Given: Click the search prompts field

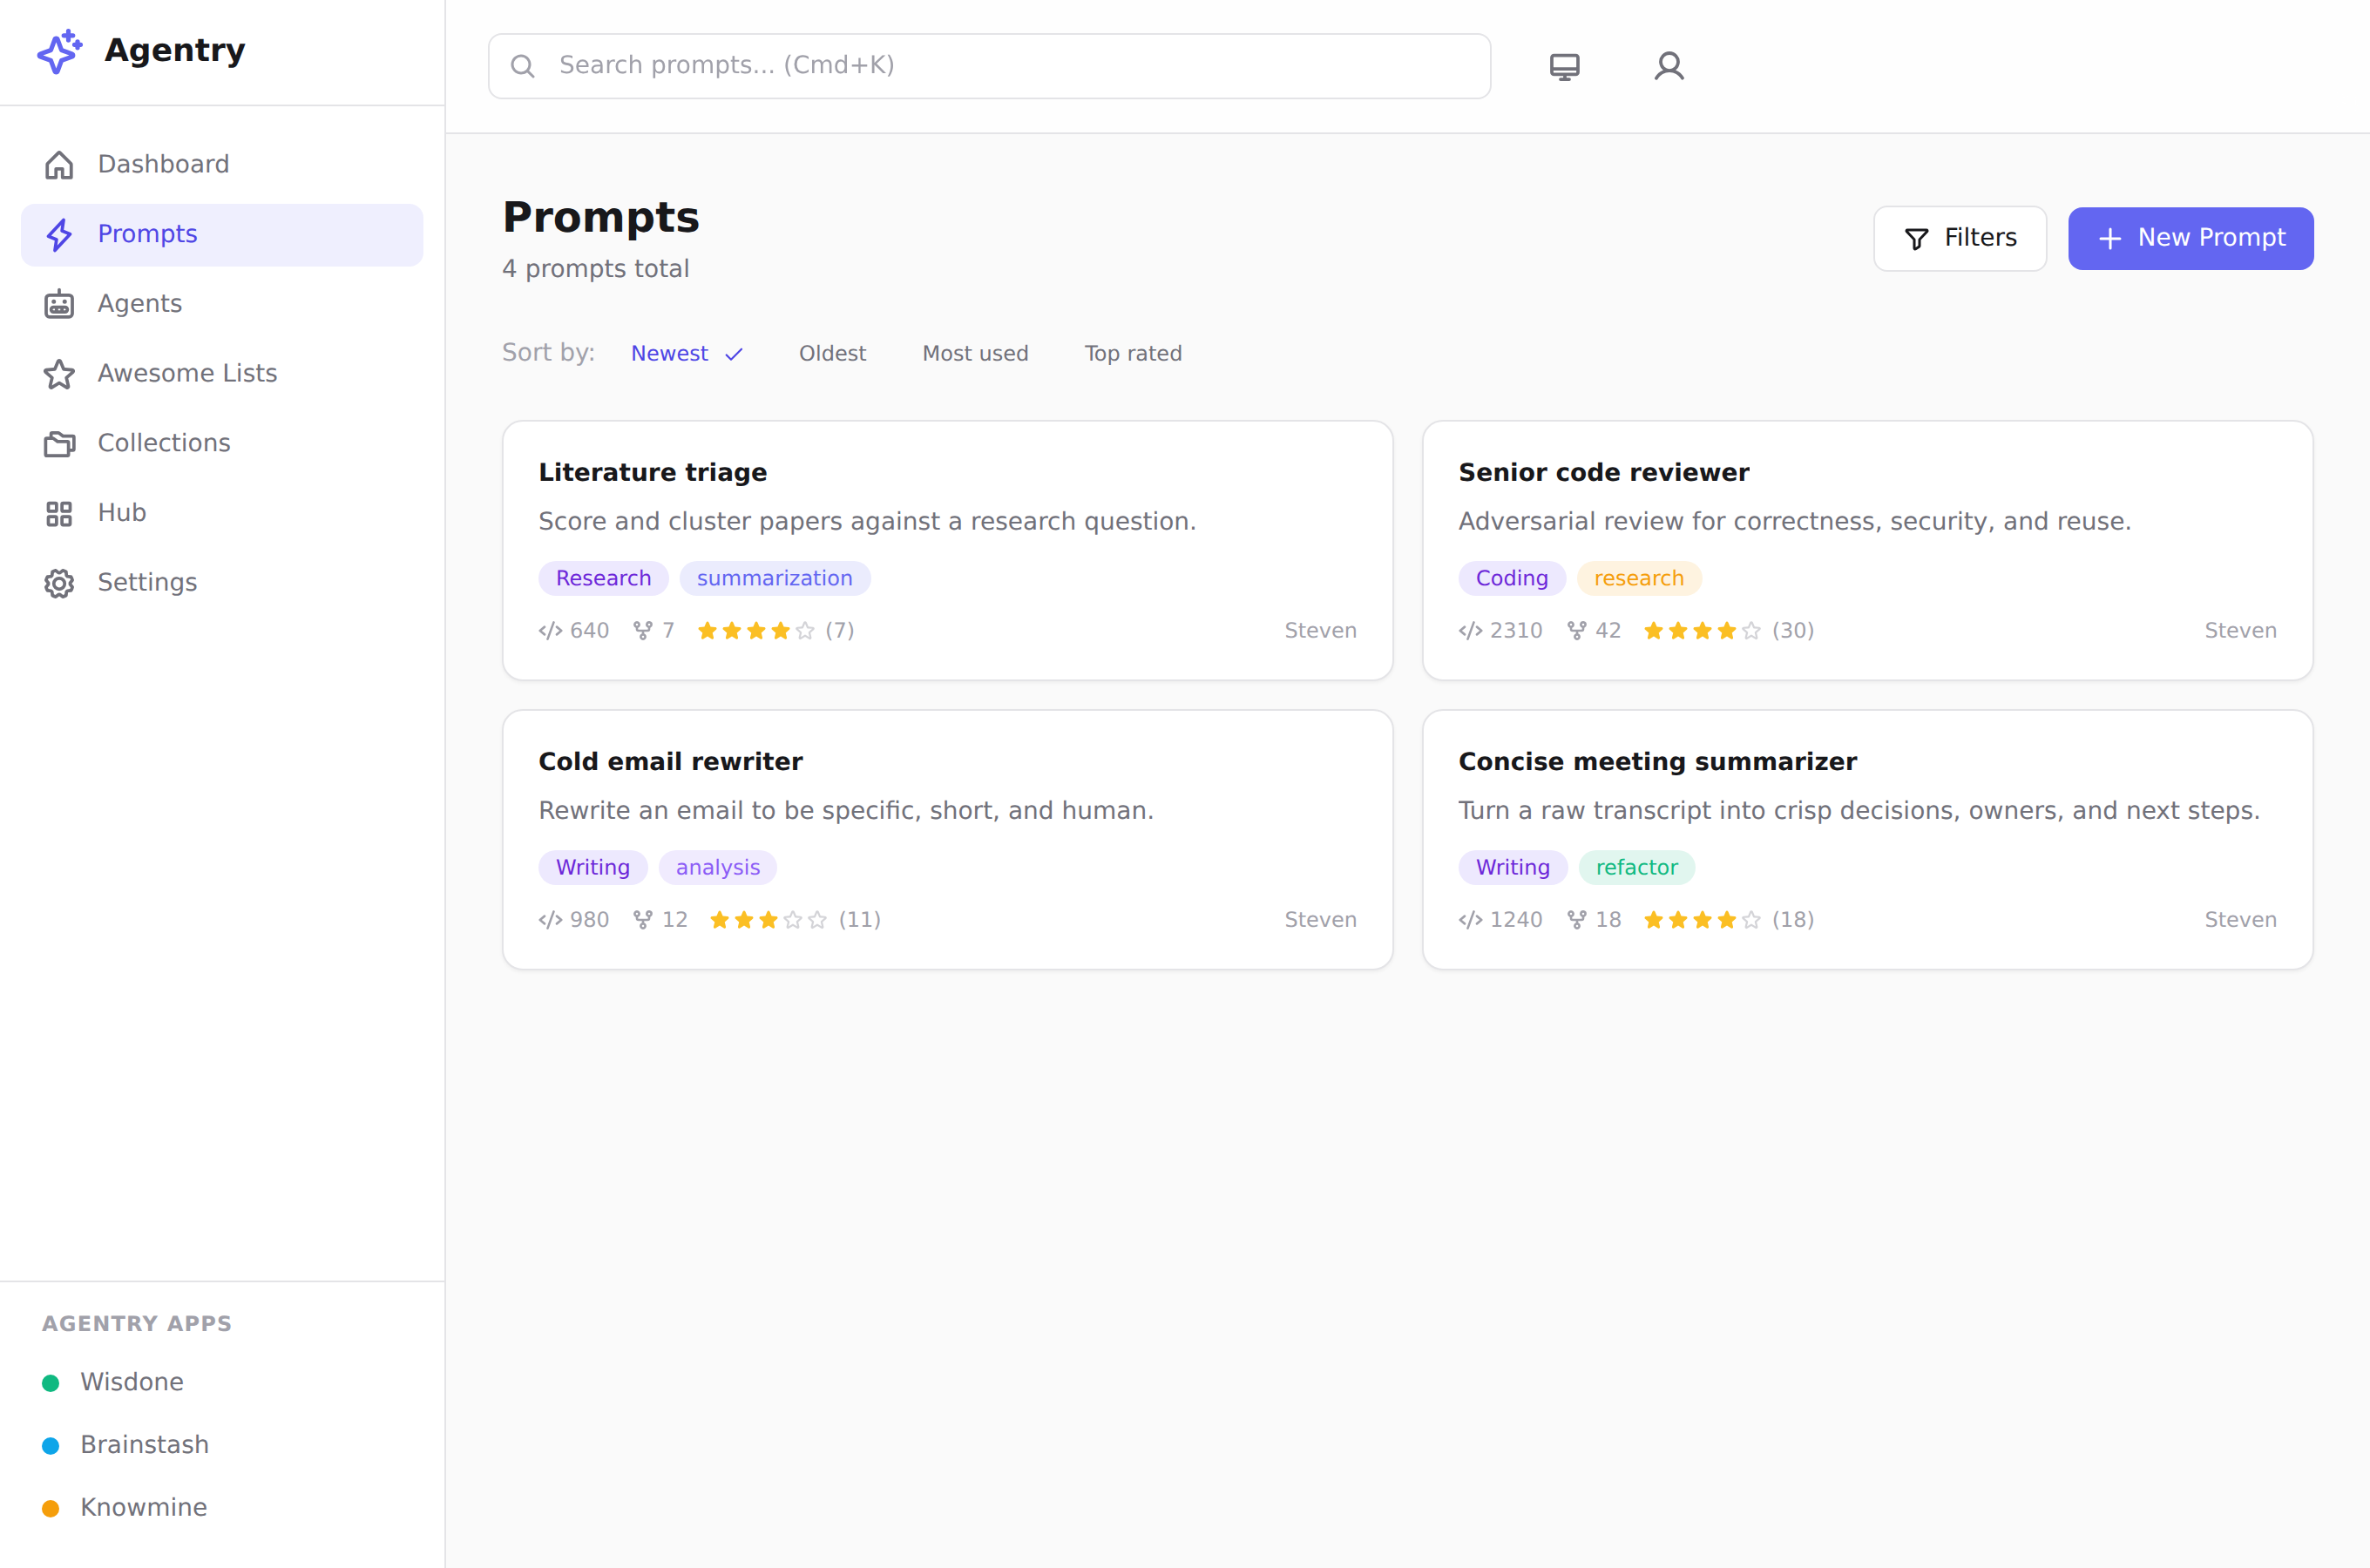Looking at the screenshot, I should [989, 66].
